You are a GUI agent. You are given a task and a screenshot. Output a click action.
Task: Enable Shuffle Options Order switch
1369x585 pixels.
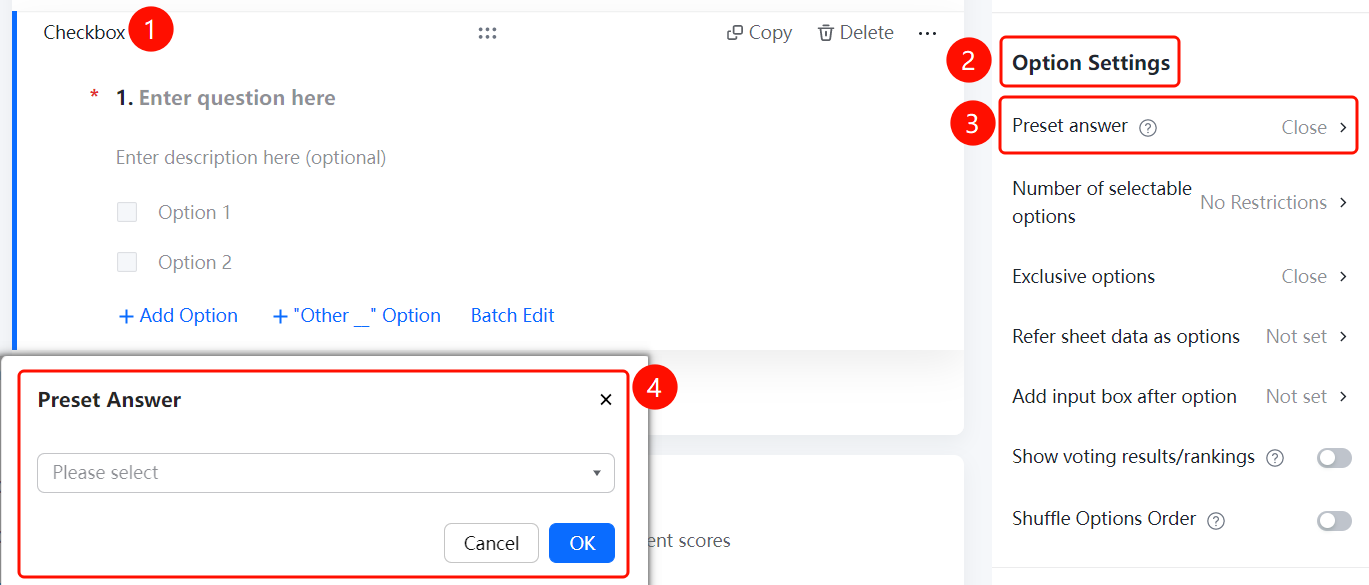[1334, 520]
